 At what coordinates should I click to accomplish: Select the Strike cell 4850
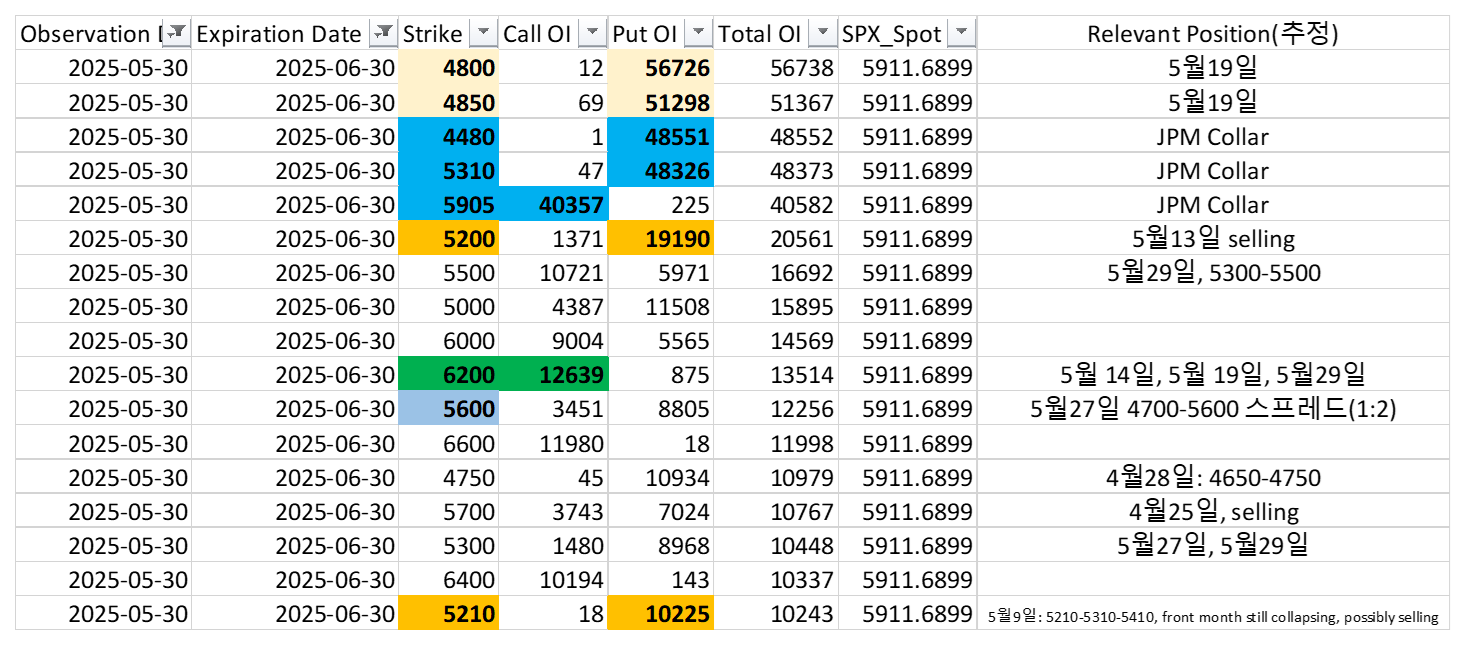[449, 102]
